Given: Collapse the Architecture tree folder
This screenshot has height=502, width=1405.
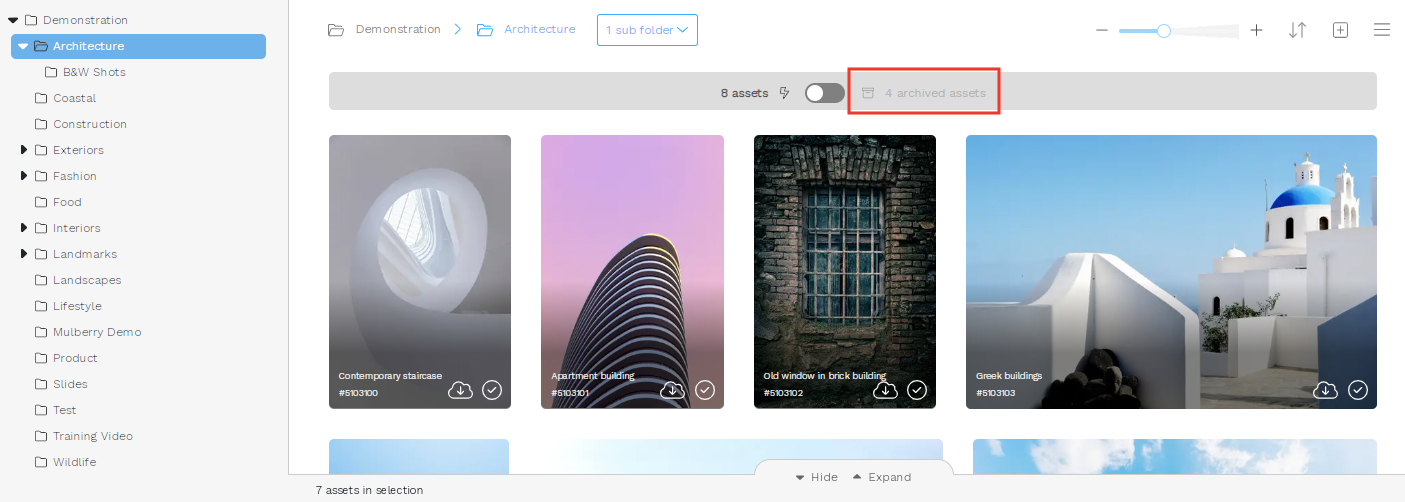Looking at the screenshot, I should pyautogui.click(x=23, y=46).
